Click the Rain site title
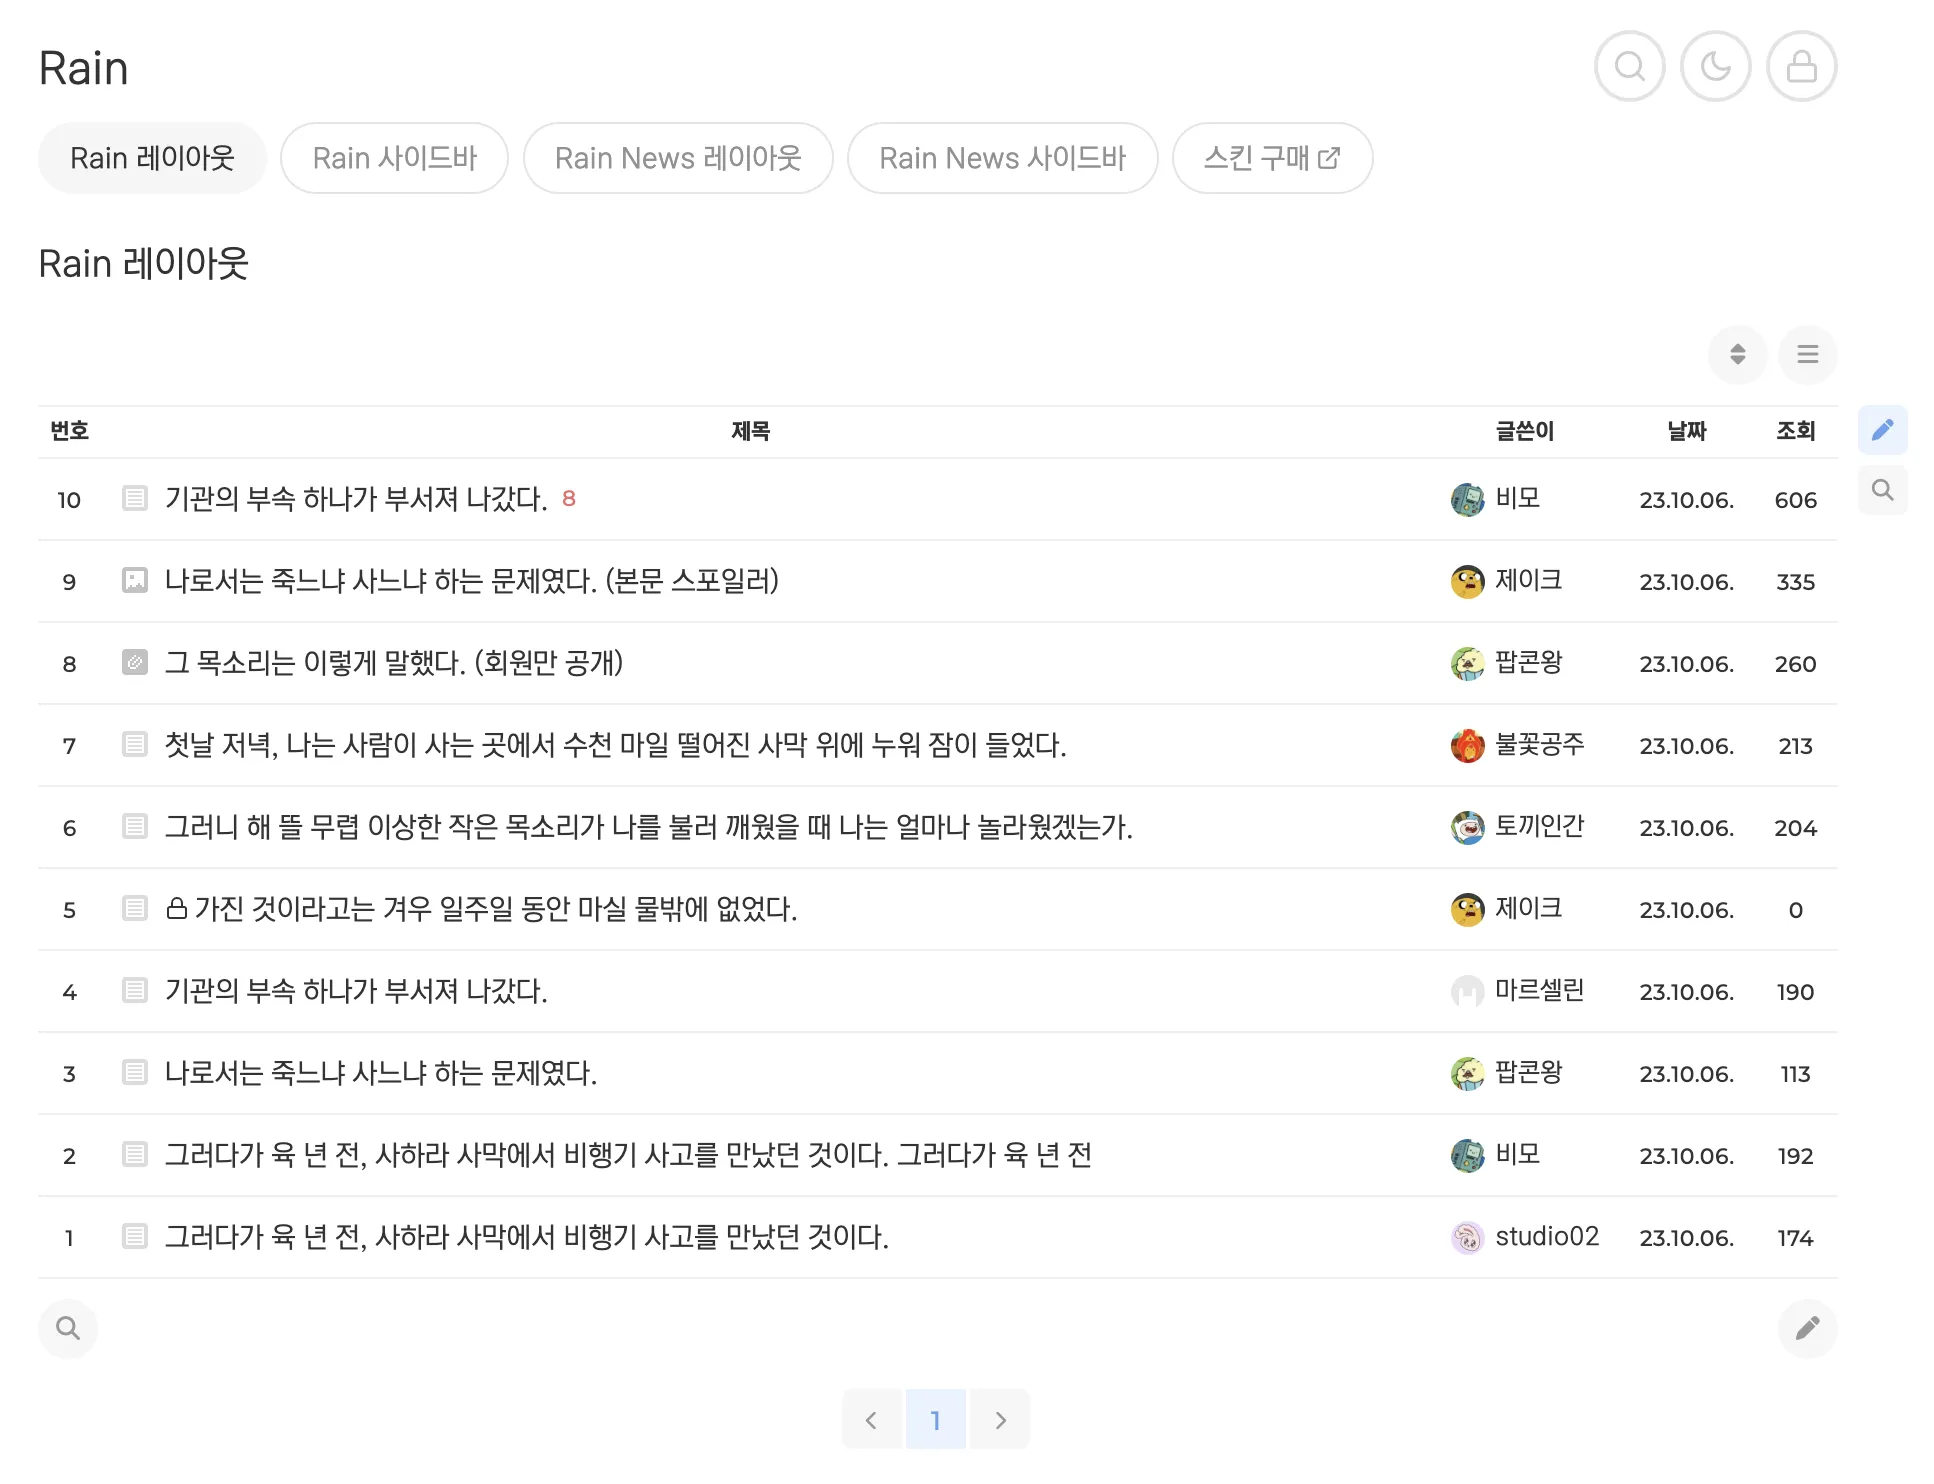 point(83,68)
